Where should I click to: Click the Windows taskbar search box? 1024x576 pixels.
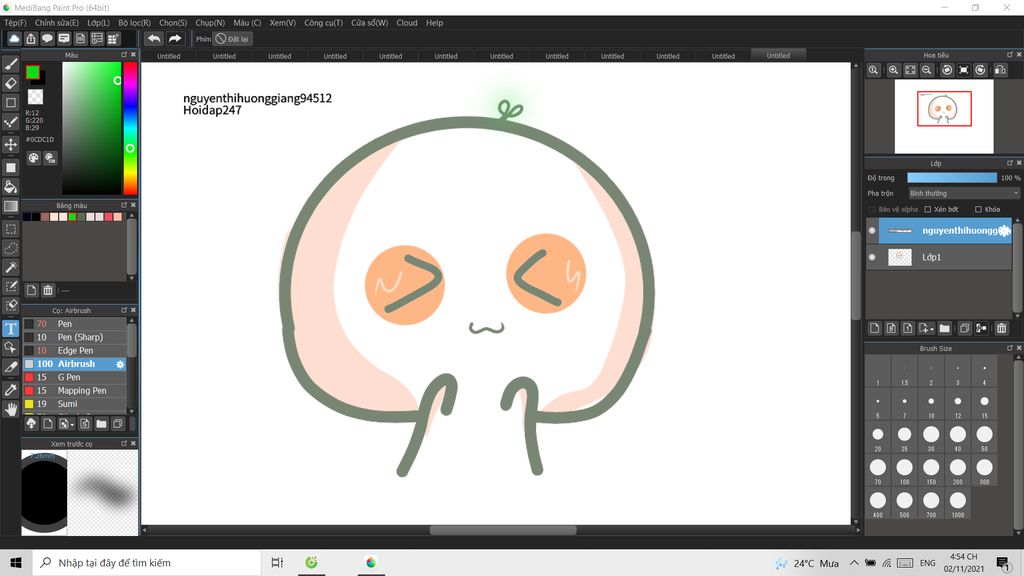(x=146, y=562)
